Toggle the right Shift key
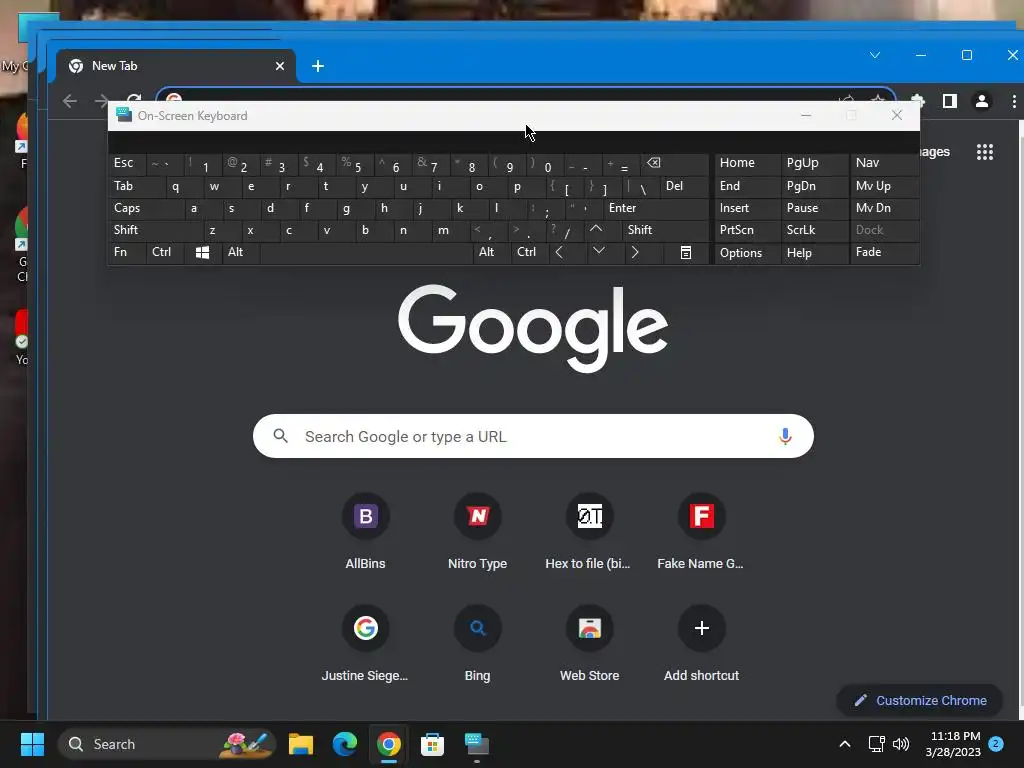Screen dimensions: 1024x768 [x=666, y=230]
